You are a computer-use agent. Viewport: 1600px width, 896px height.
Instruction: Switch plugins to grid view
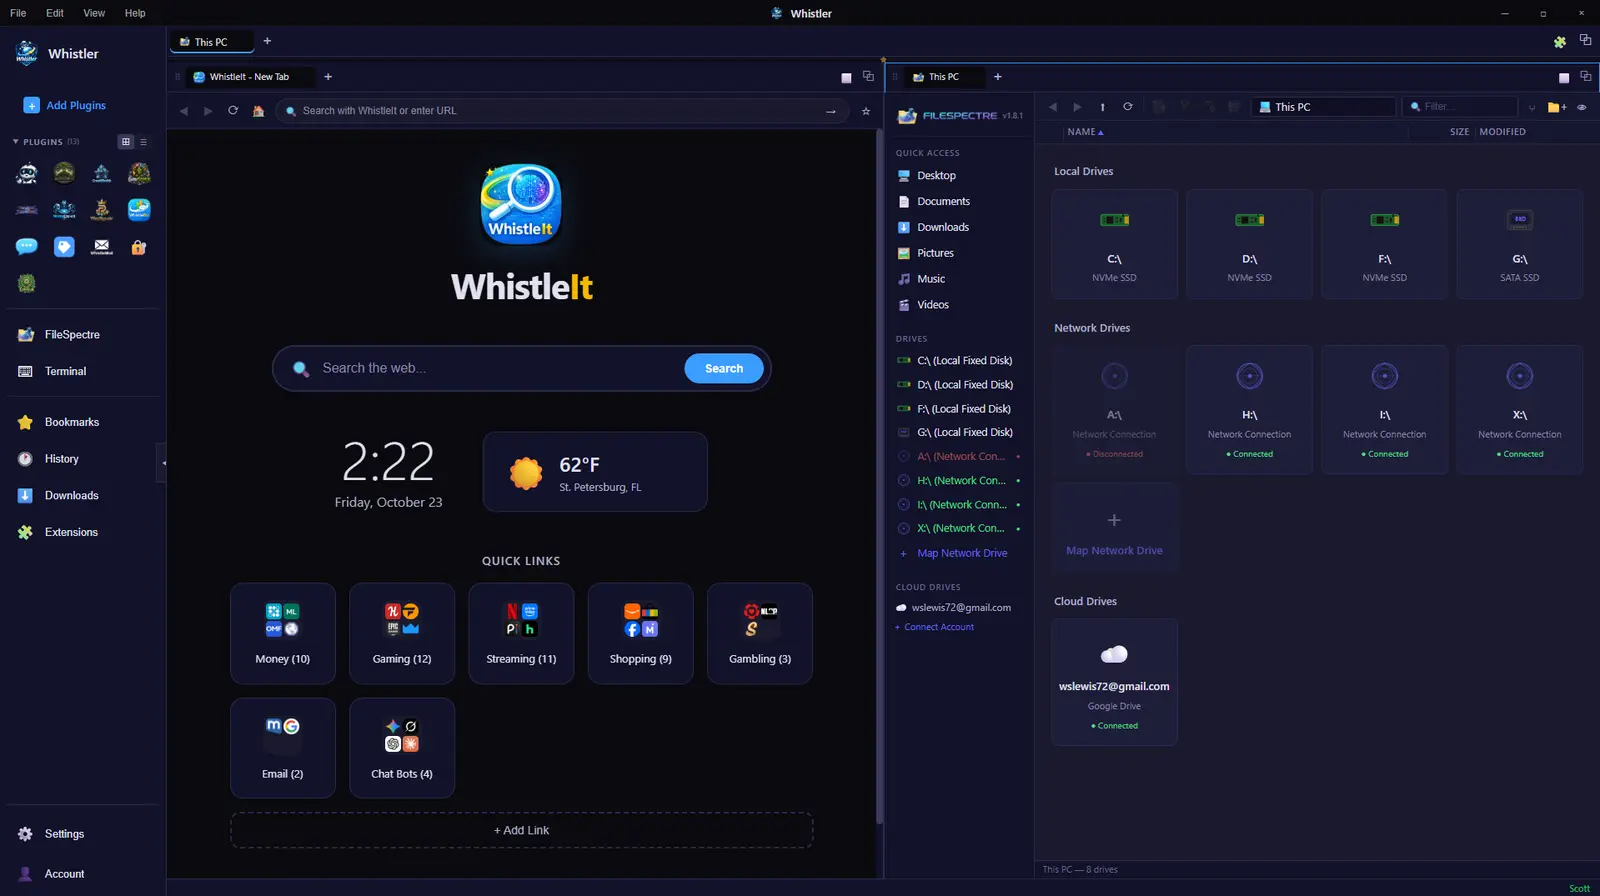point(126,142)
